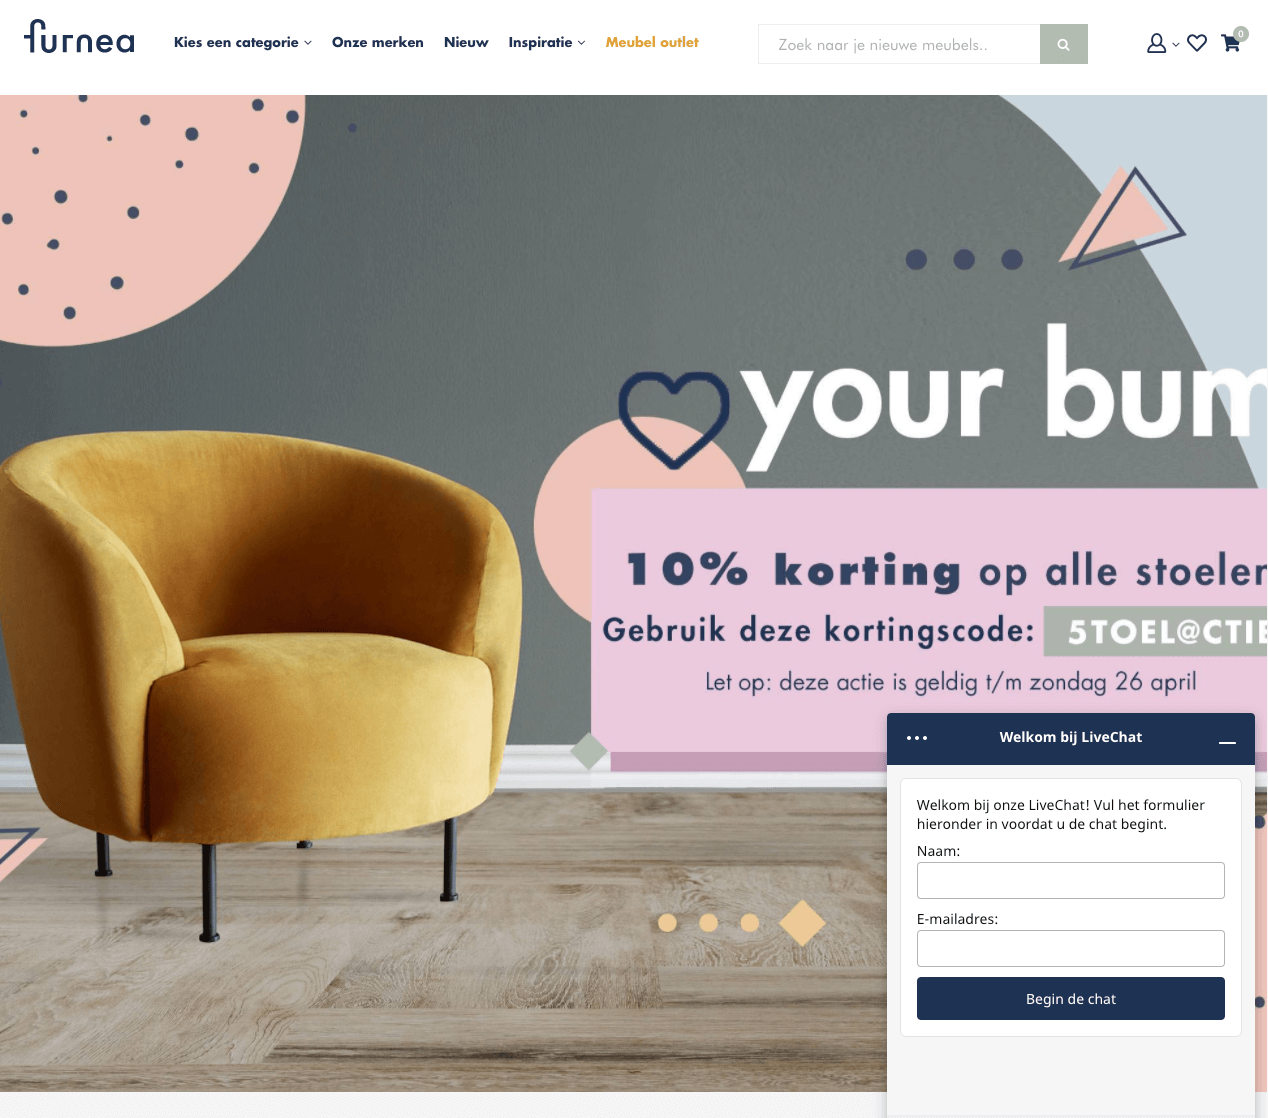Click the furnea logo

point(79,38)
